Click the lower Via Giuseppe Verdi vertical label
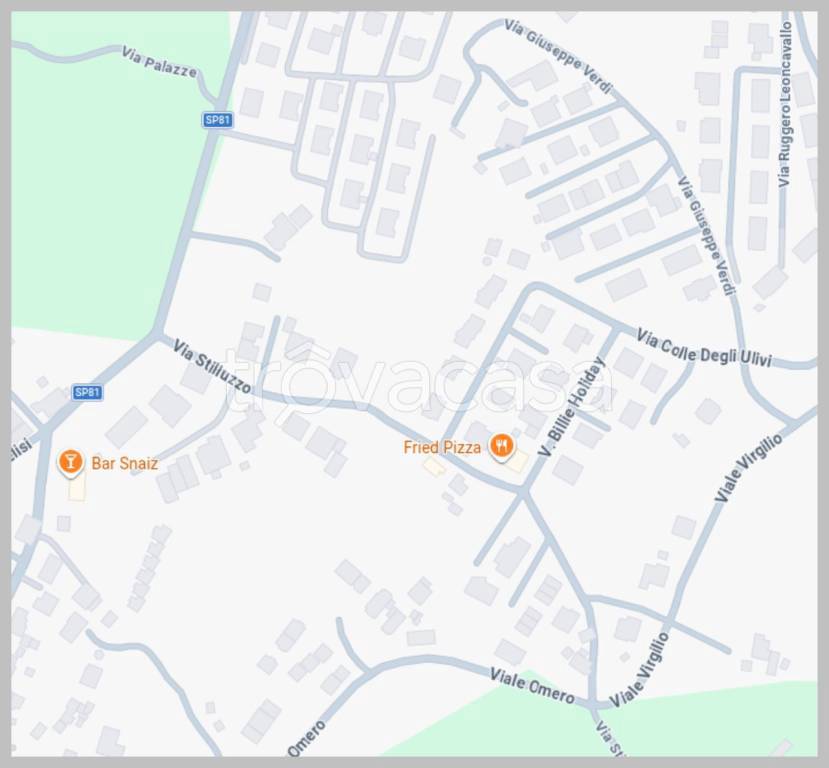Screen dimensions: 829x768 [706, 236]
